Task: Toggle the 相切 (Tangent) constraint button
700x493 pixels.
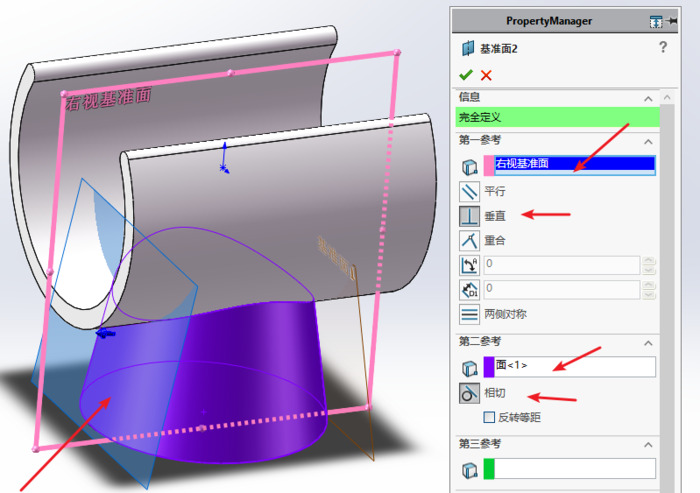Action: 469,393
